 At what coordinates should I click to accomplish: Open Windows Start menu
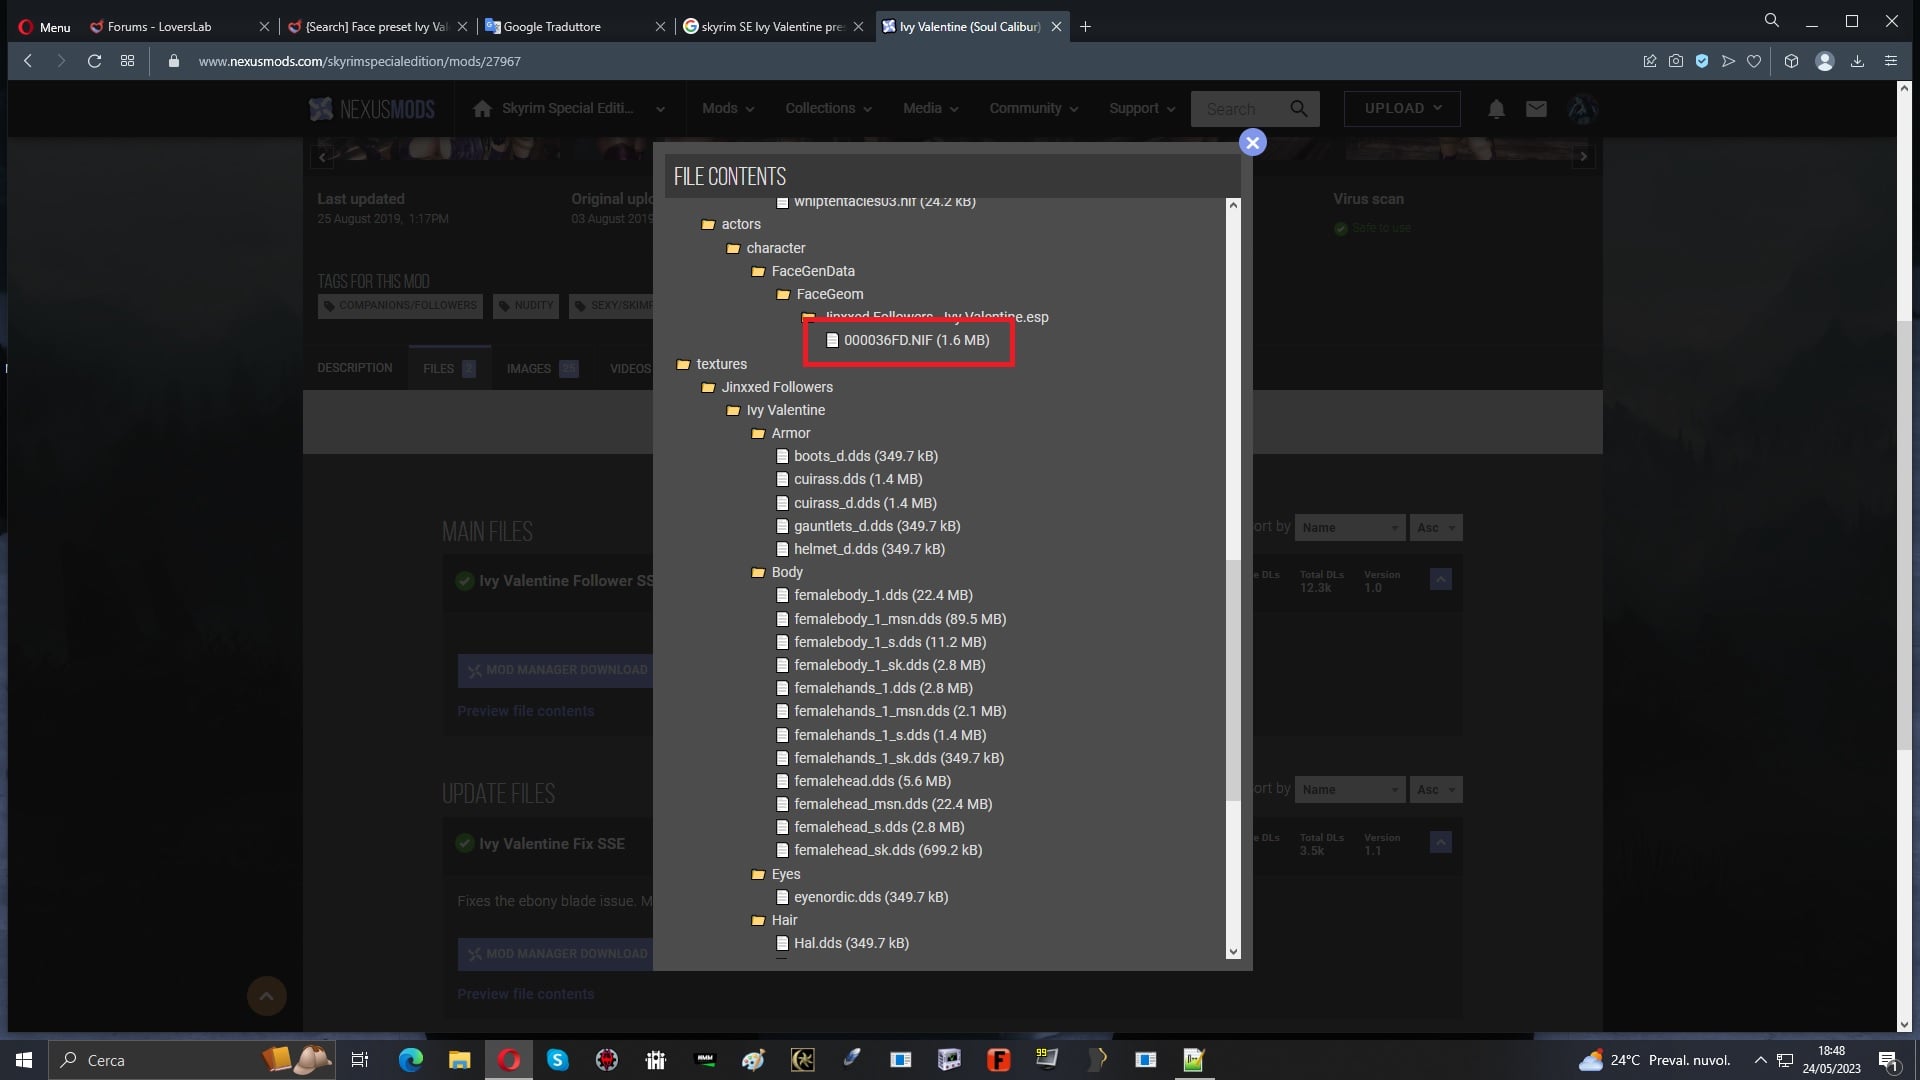tap(24, 1060)
